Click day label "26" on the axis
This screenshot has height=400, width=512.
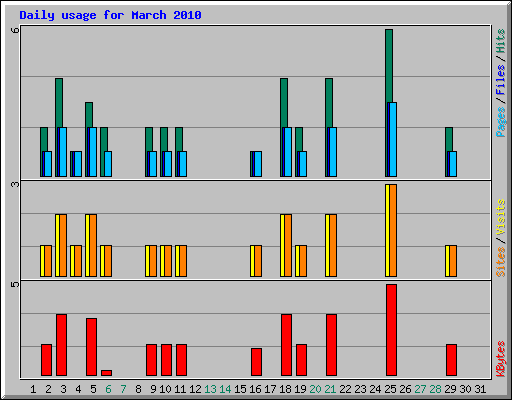pos(405,389)
